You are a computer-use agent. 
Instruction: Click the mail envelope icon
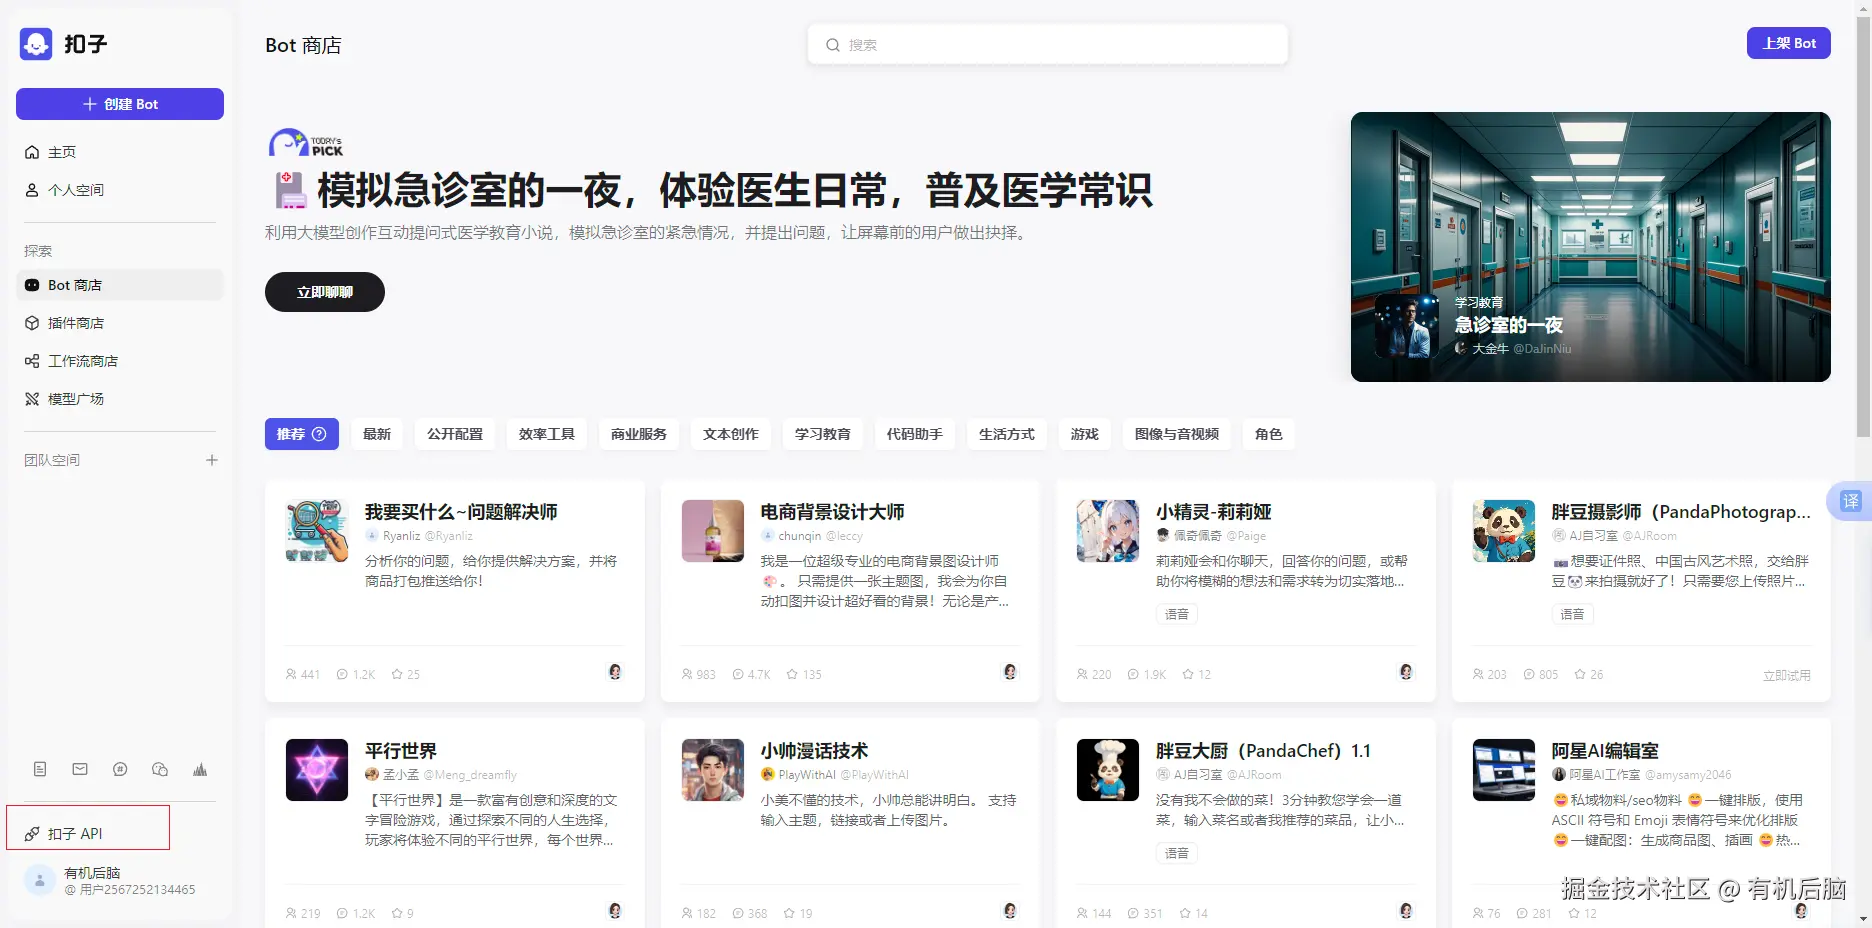coord(80,769)
